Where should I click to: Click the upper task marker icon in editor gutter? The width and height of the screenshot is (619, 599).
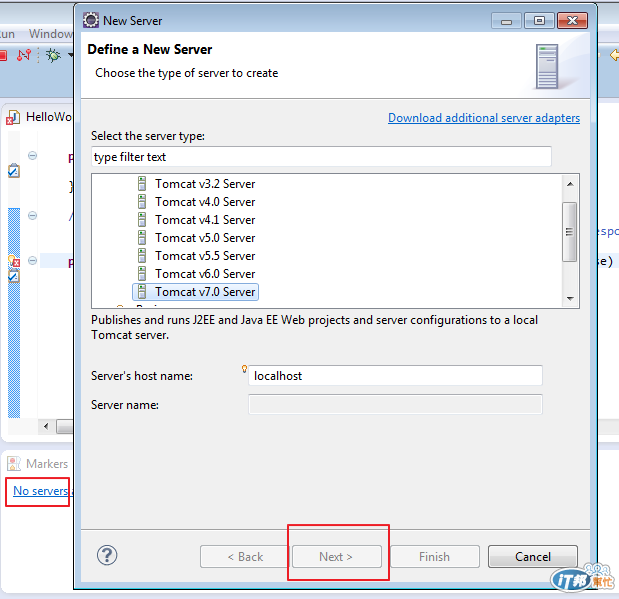[14, 171]
